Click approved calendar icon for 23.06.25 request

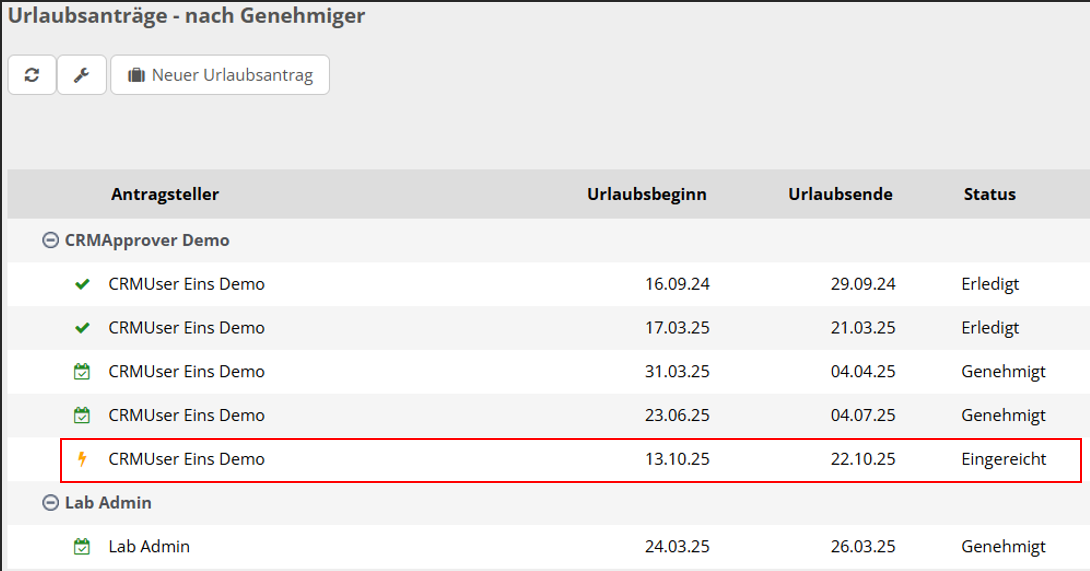click(x=82, y=415)
